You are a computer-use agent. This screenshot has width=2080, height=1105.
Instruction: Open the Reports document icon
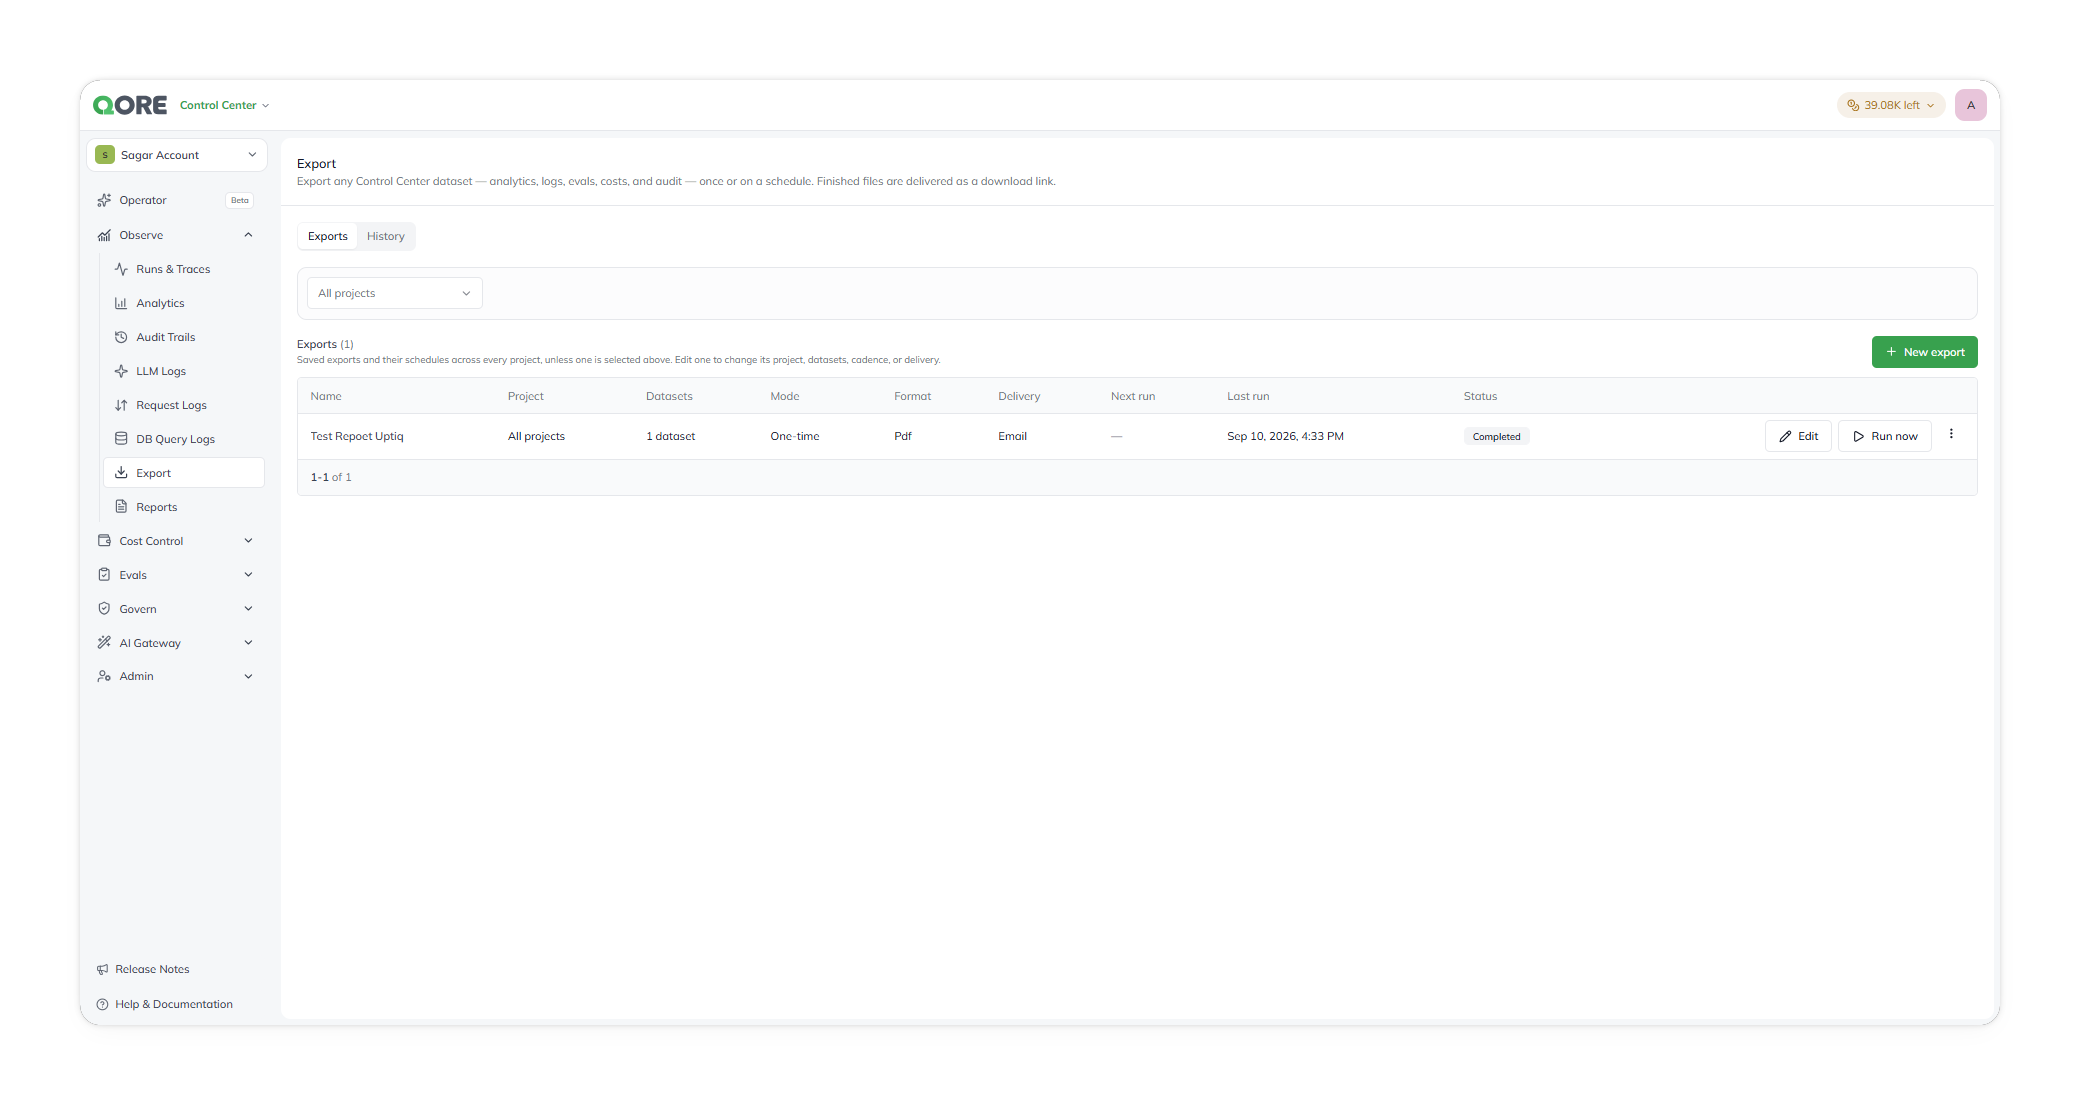click(121, 507)
